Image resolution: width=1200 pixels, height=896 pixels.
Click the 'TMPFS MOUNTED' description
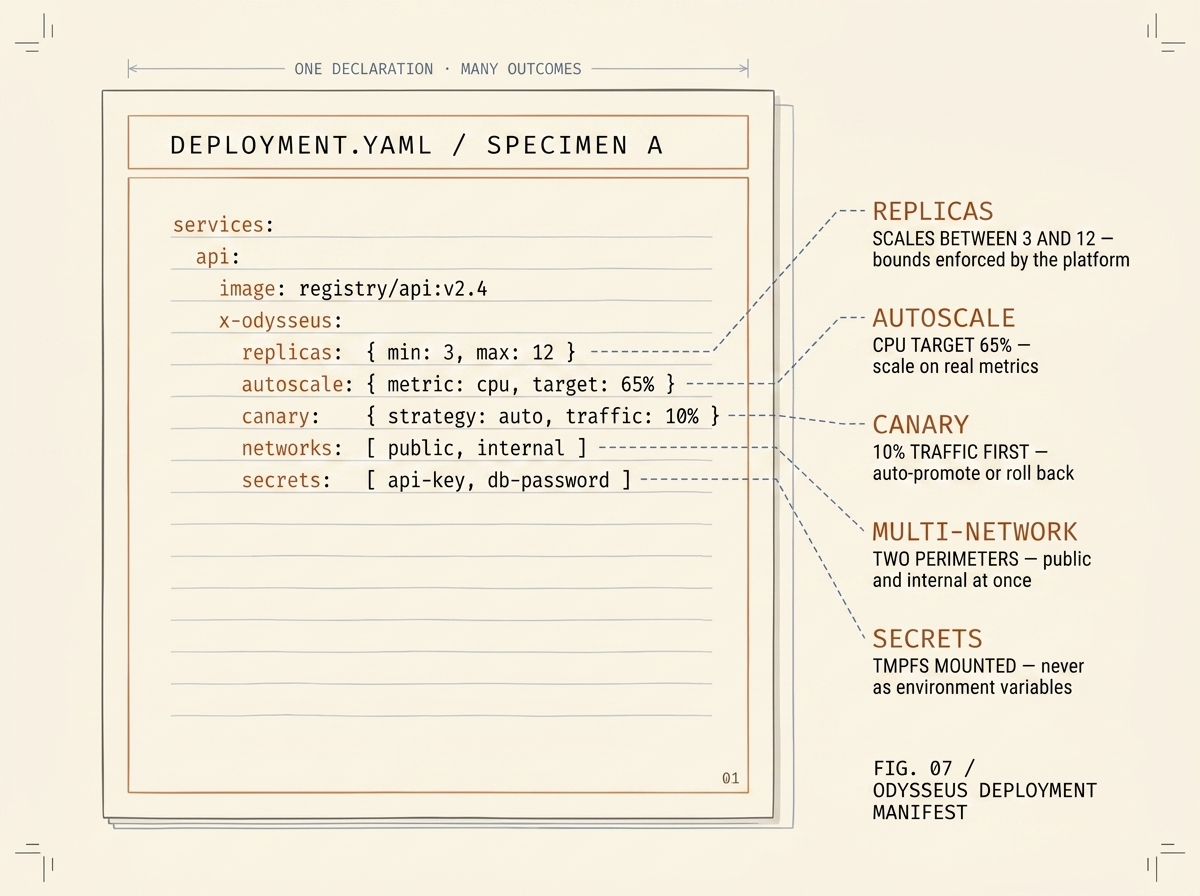click(x=978, y=676)
